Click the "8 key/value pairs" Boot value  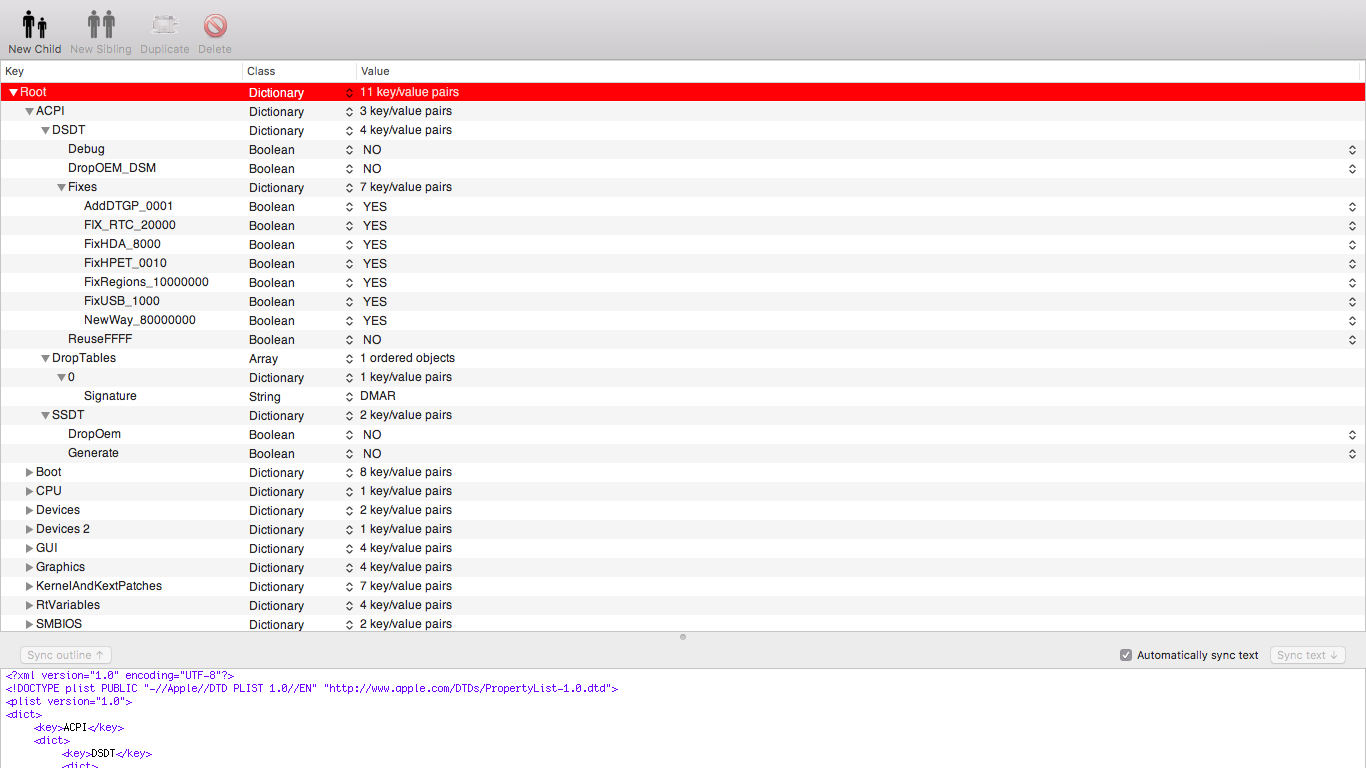click(406, 472)
